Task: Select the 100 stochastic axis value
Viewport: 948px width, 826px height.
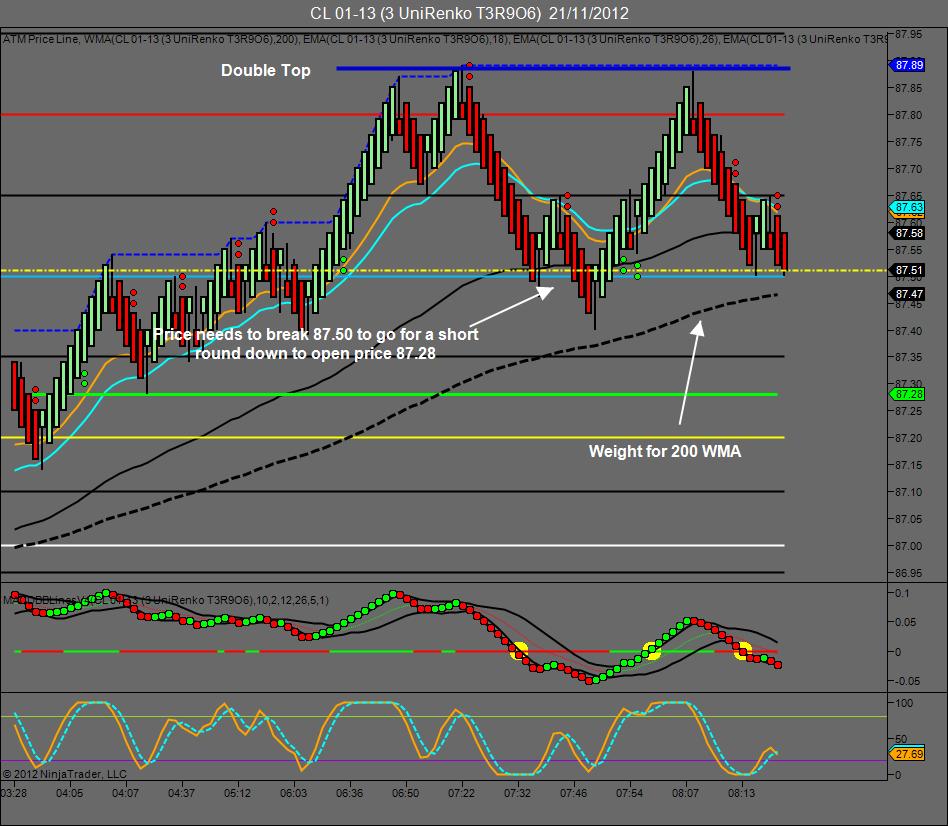Action: click(x=904, y=703)
